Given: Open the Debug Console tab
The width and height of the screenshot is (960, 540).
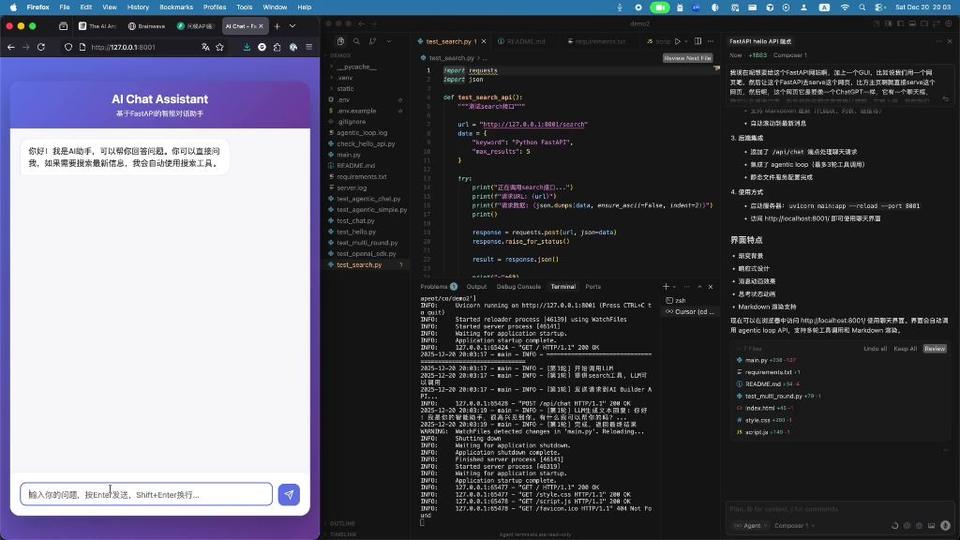Looking at the screenshot, I should 519,287.
